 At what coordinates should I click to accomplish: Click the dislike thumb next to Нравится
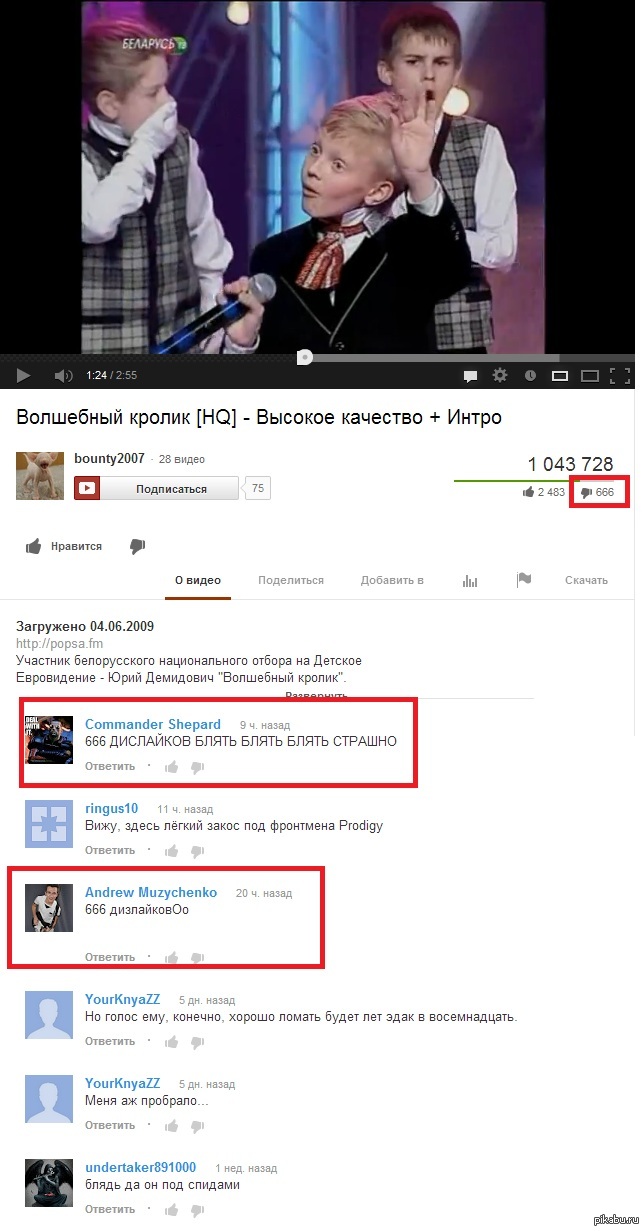[138, 546]
